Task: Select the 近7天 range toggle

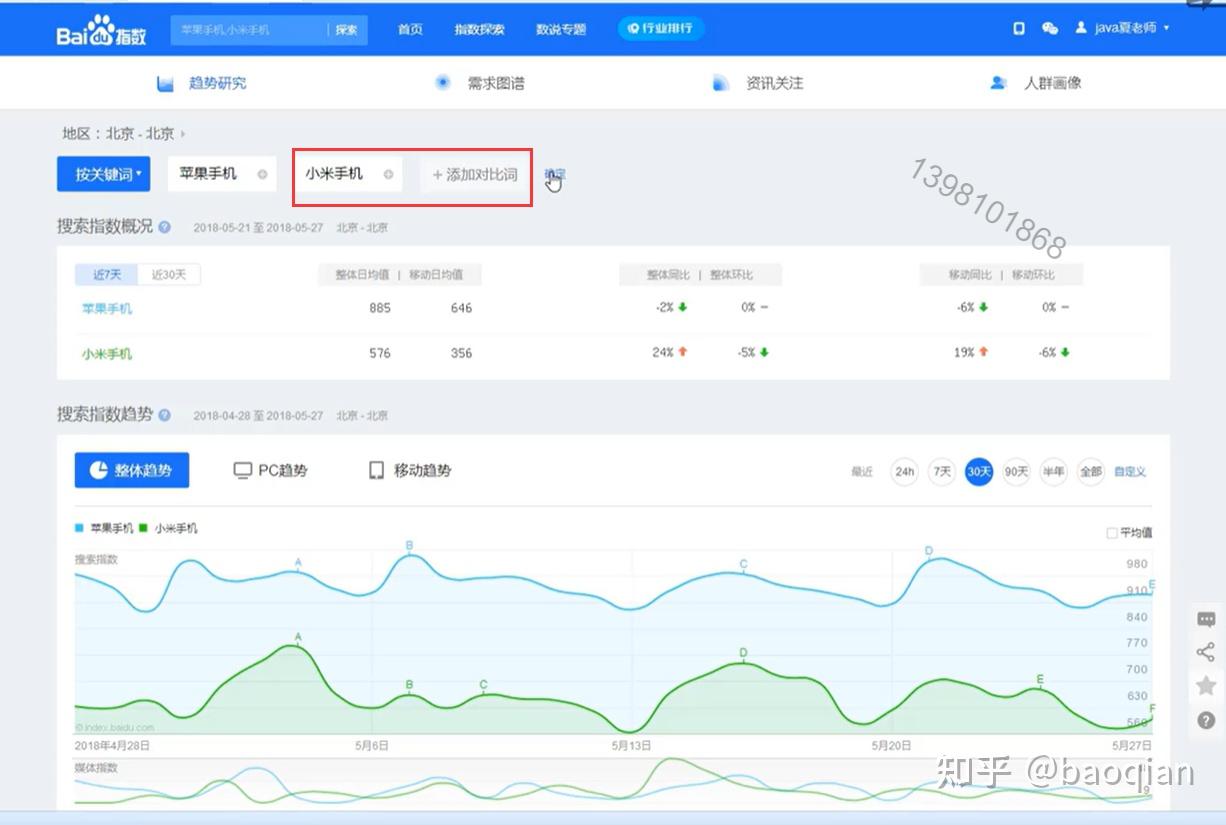Action: [107, 275]
